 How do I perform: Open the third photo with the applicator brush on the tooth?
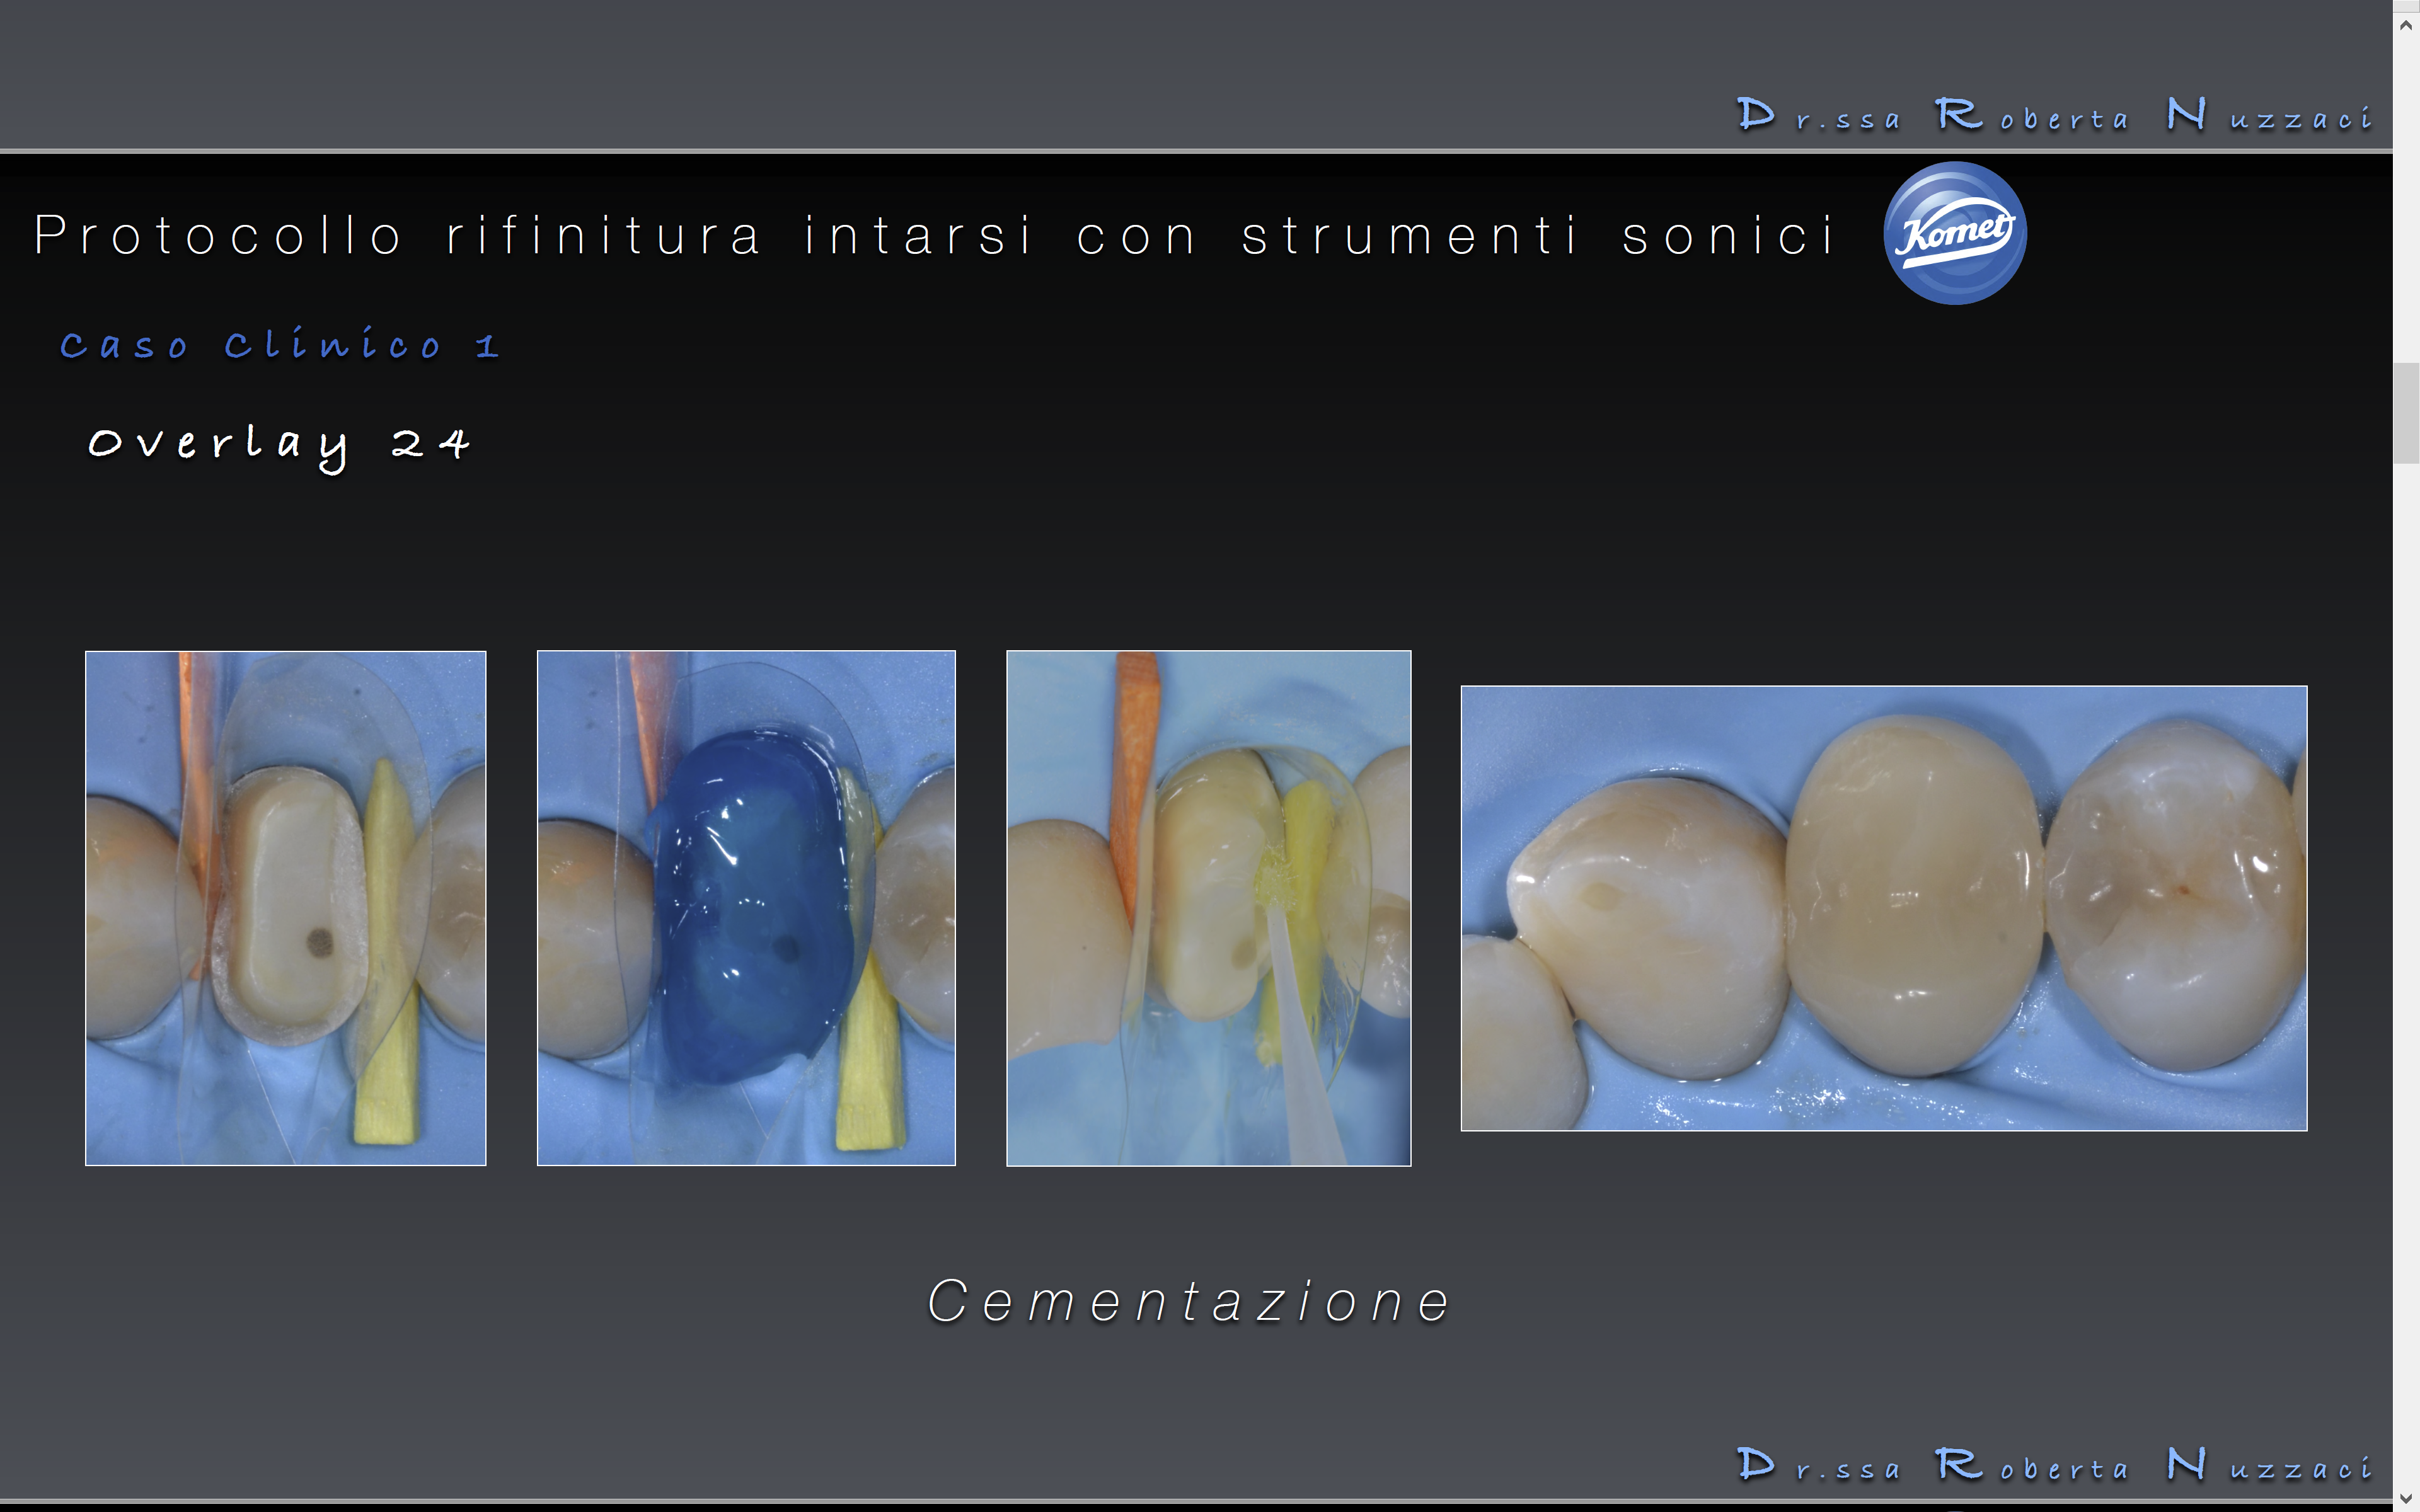coord(1208,908)
